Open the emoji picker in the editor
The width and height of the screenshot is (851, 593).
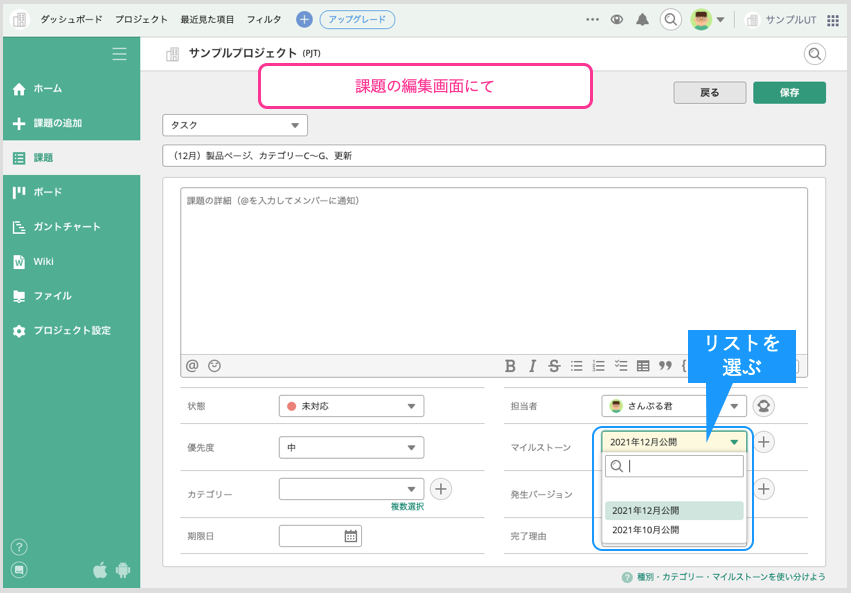point(214,366)
